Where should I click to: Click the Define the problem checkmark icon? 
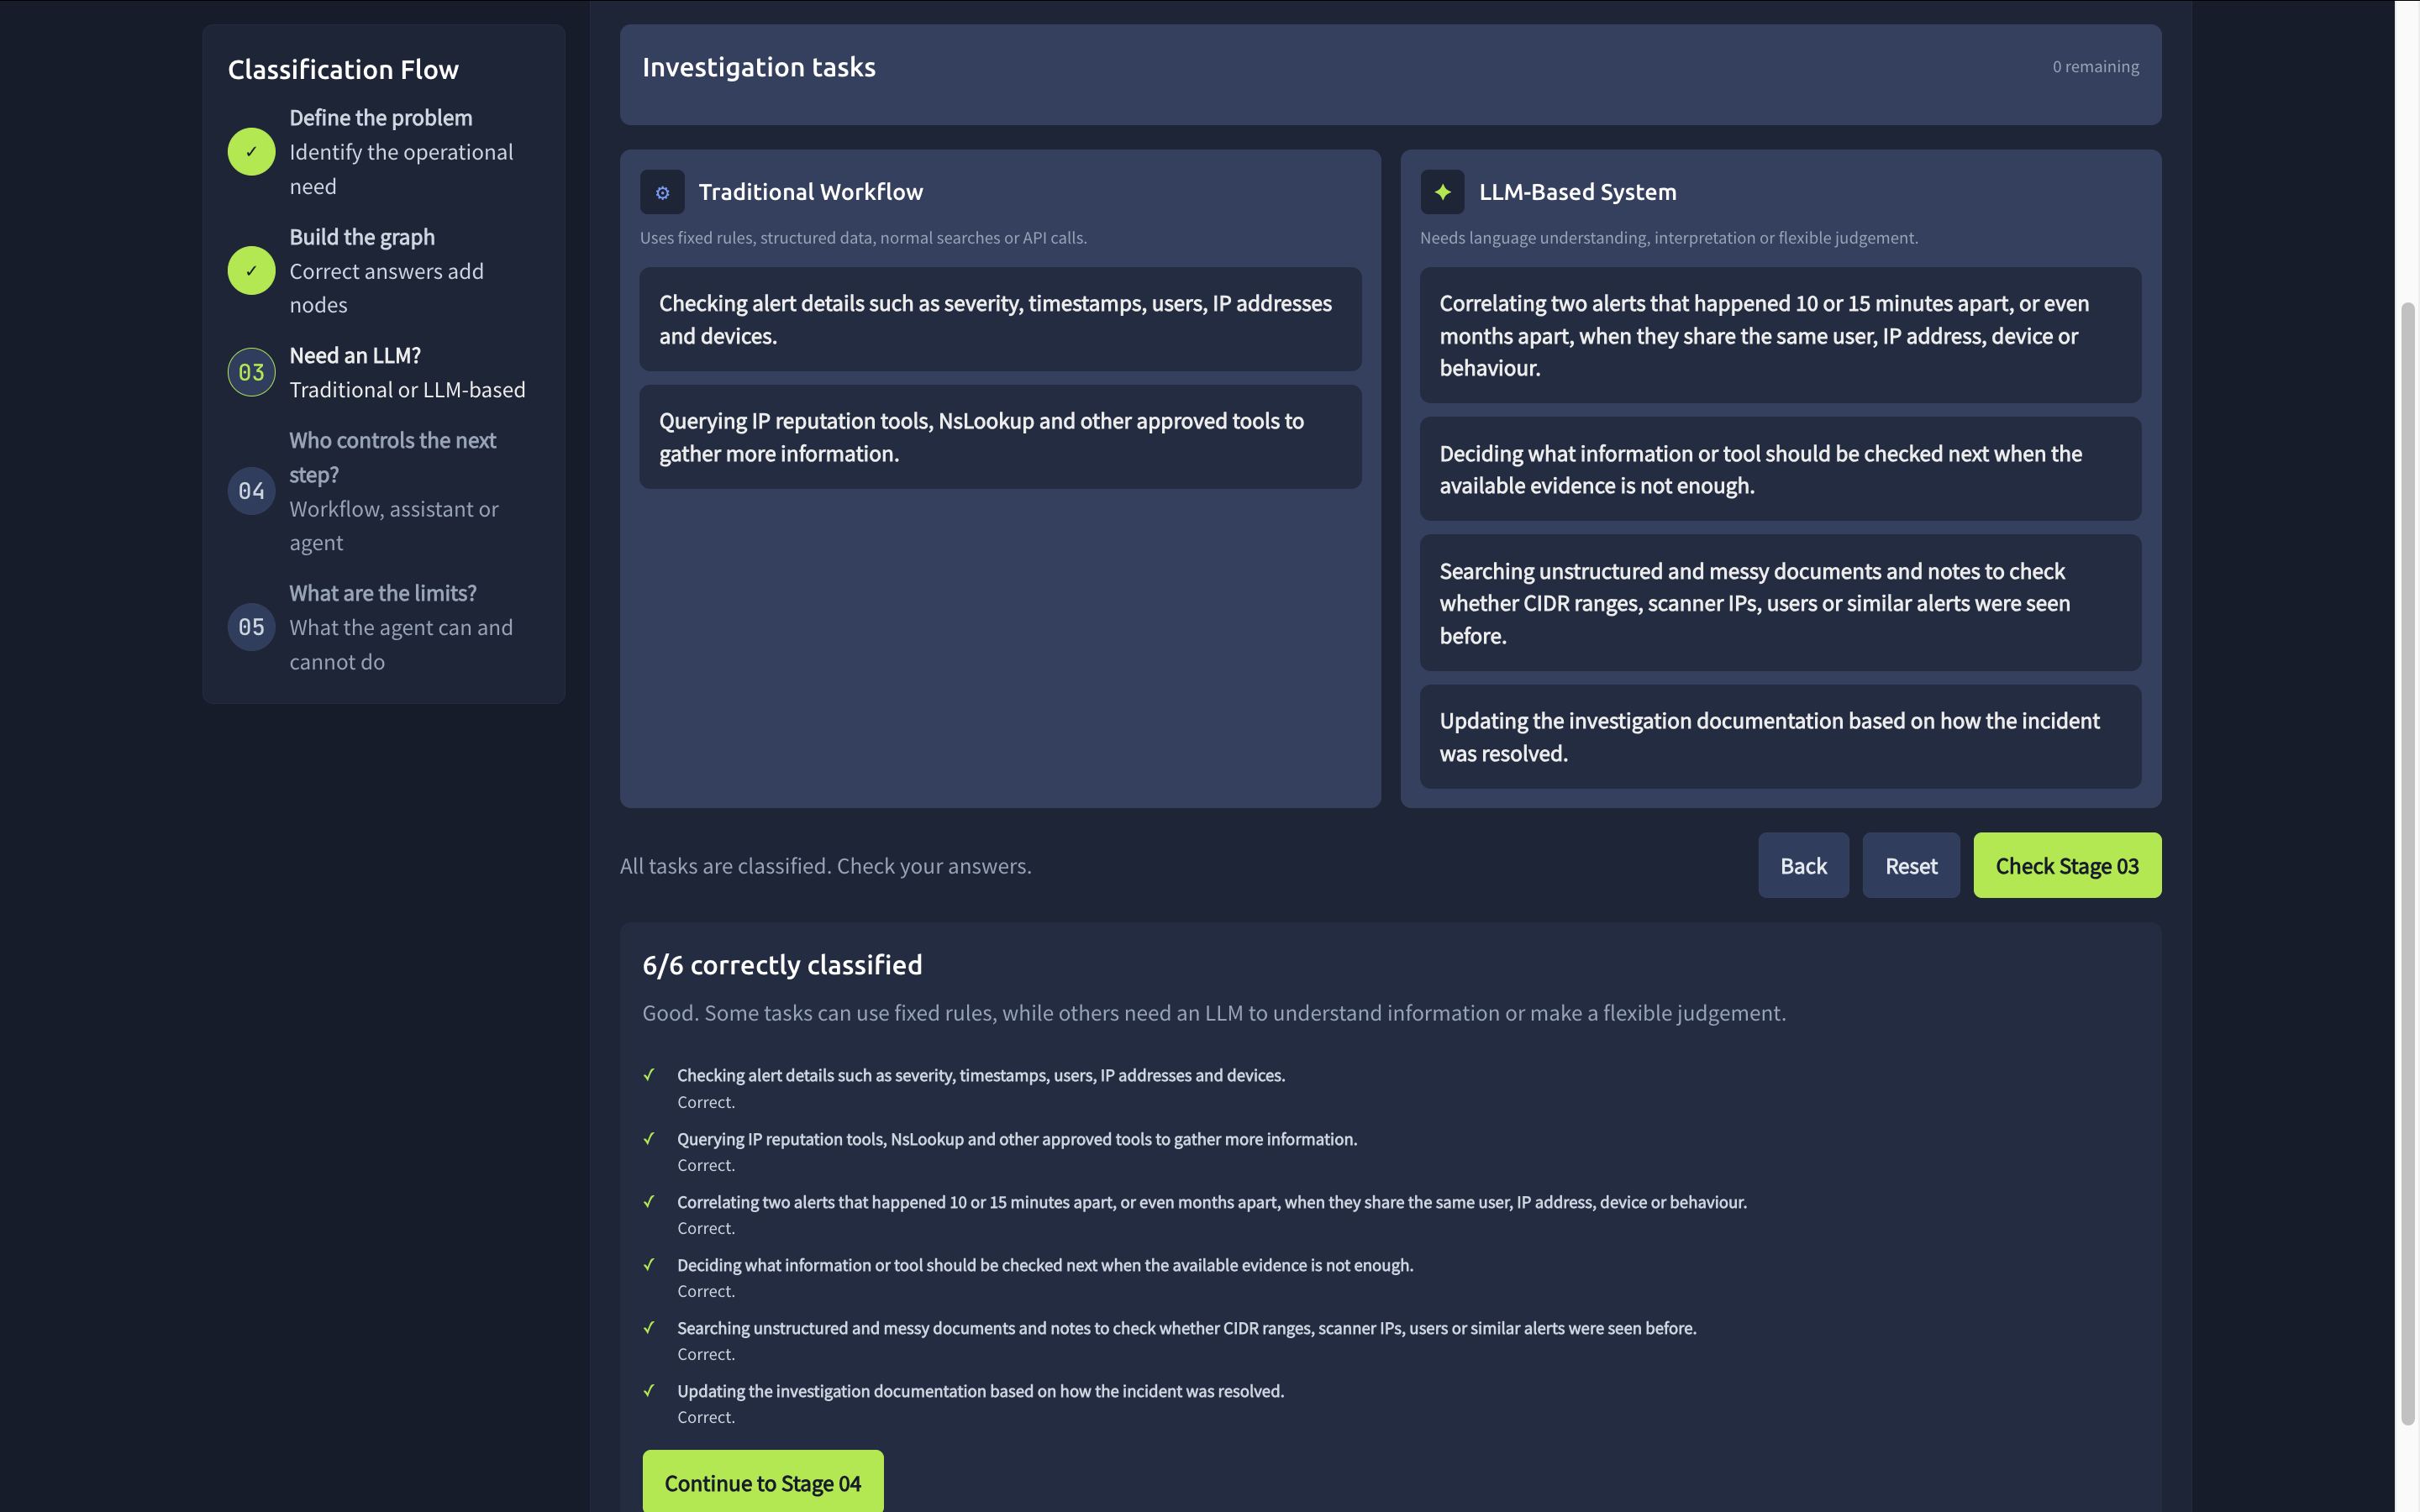pos(251,152)
